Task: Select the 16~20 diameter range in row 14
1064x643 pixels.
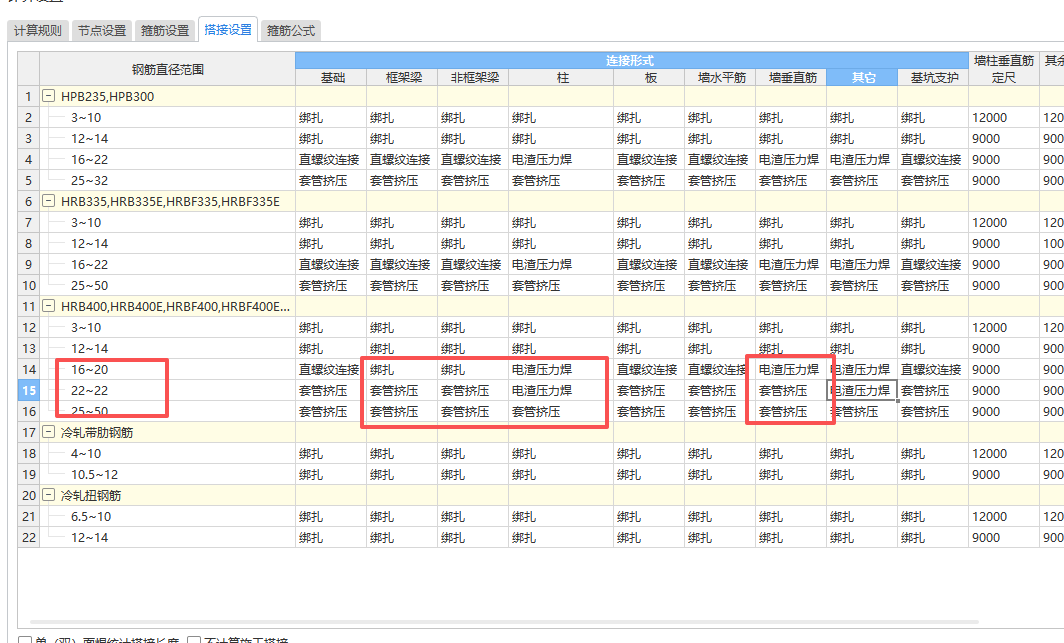Action: [x=90, y=370]
